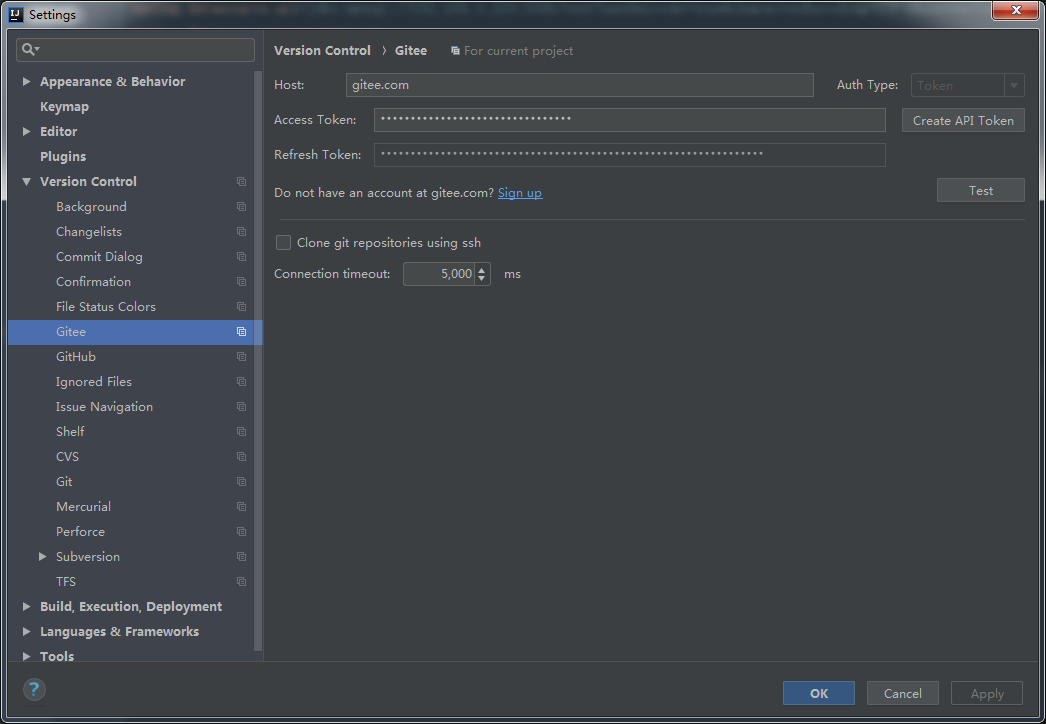Viewport: 1046px width, 724px height.
Task: Click the Apply button
Action: pos(987,693)
